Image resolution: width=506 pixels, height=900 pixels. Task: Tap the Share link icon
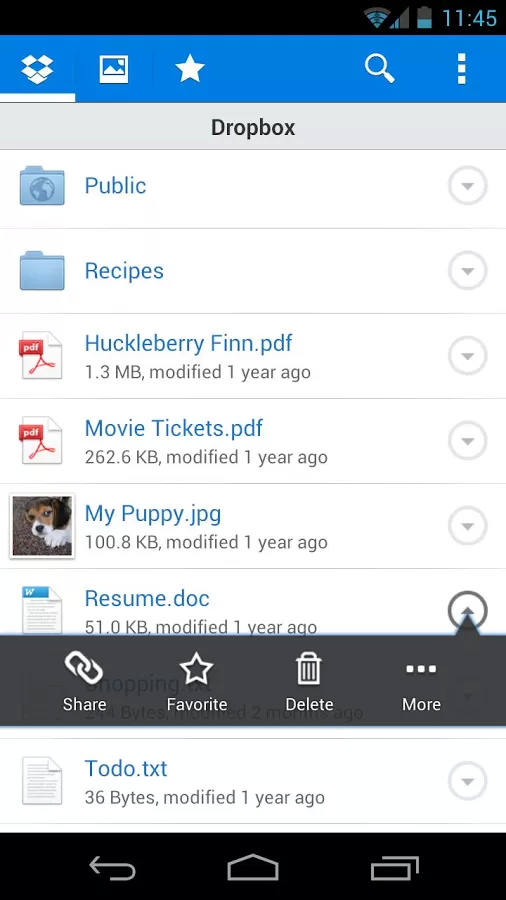tap(84, 681)
